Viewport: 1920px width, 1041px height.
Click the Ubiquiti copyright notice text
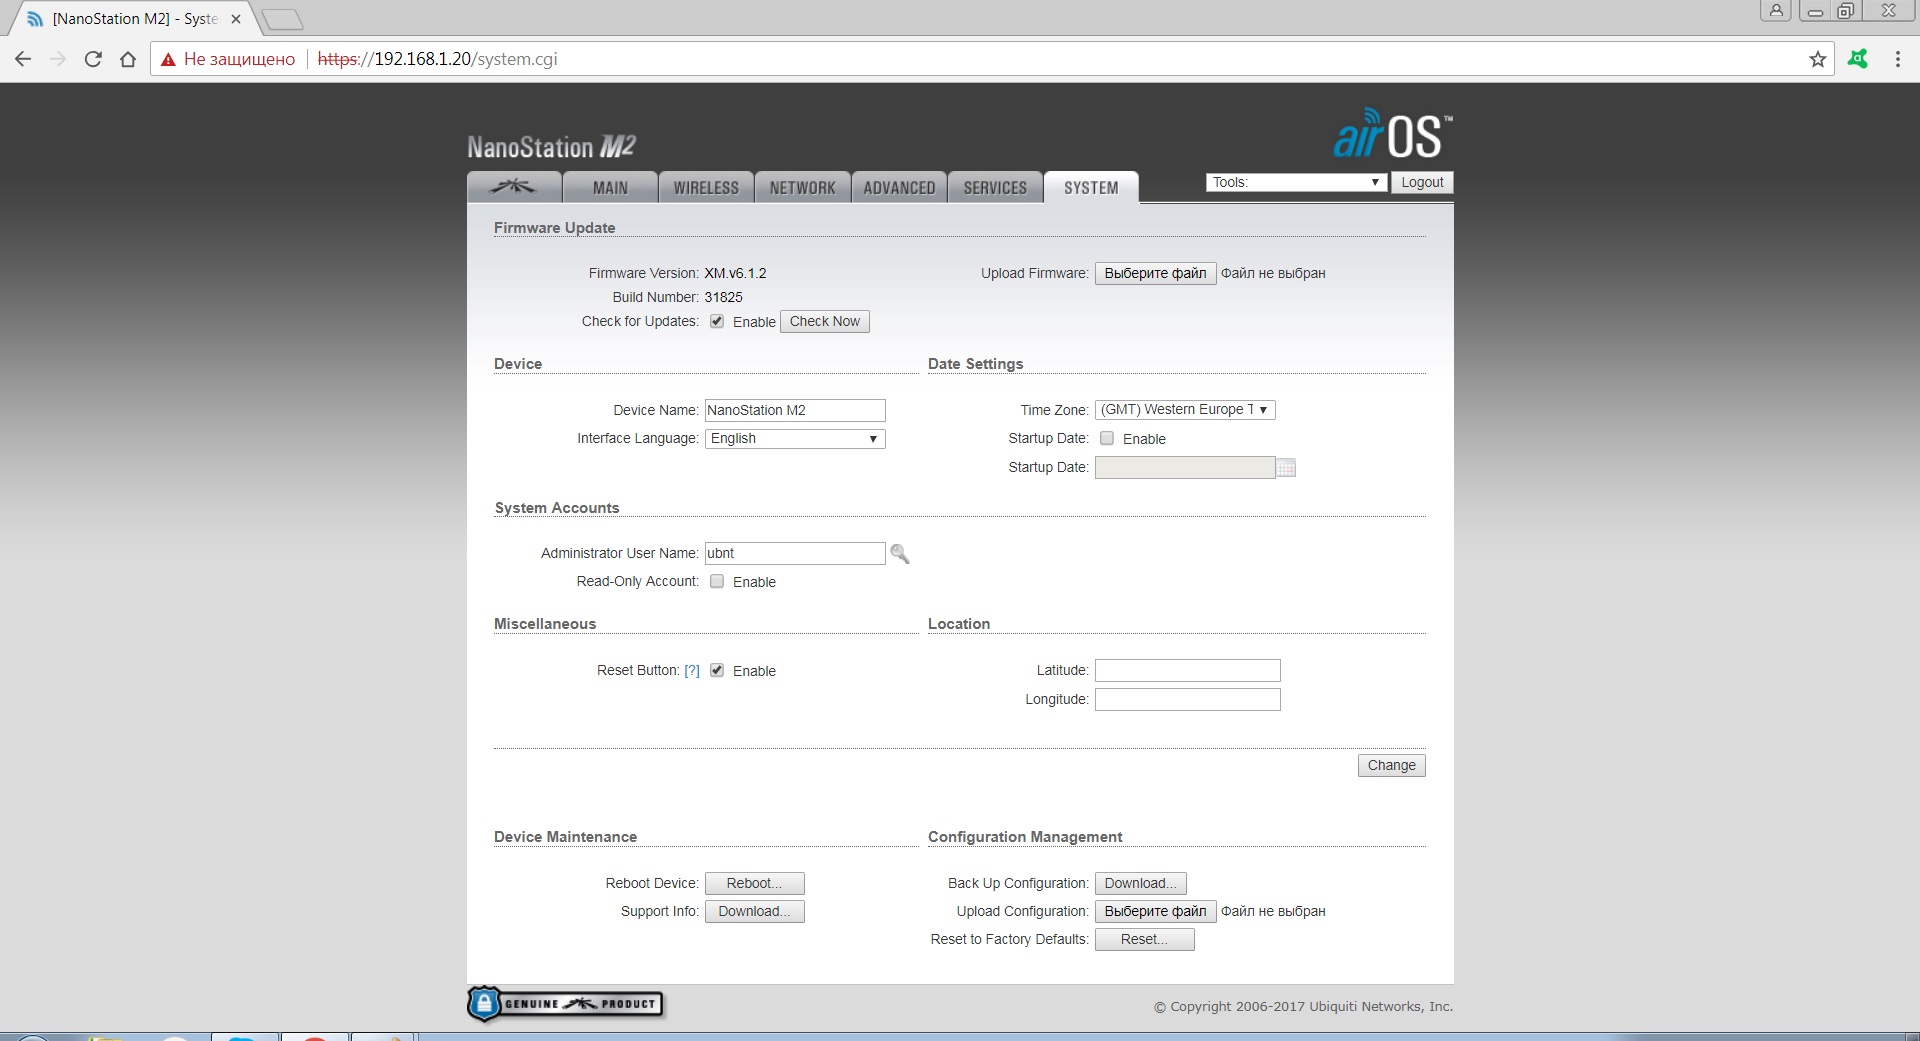pos(1303,1007)
